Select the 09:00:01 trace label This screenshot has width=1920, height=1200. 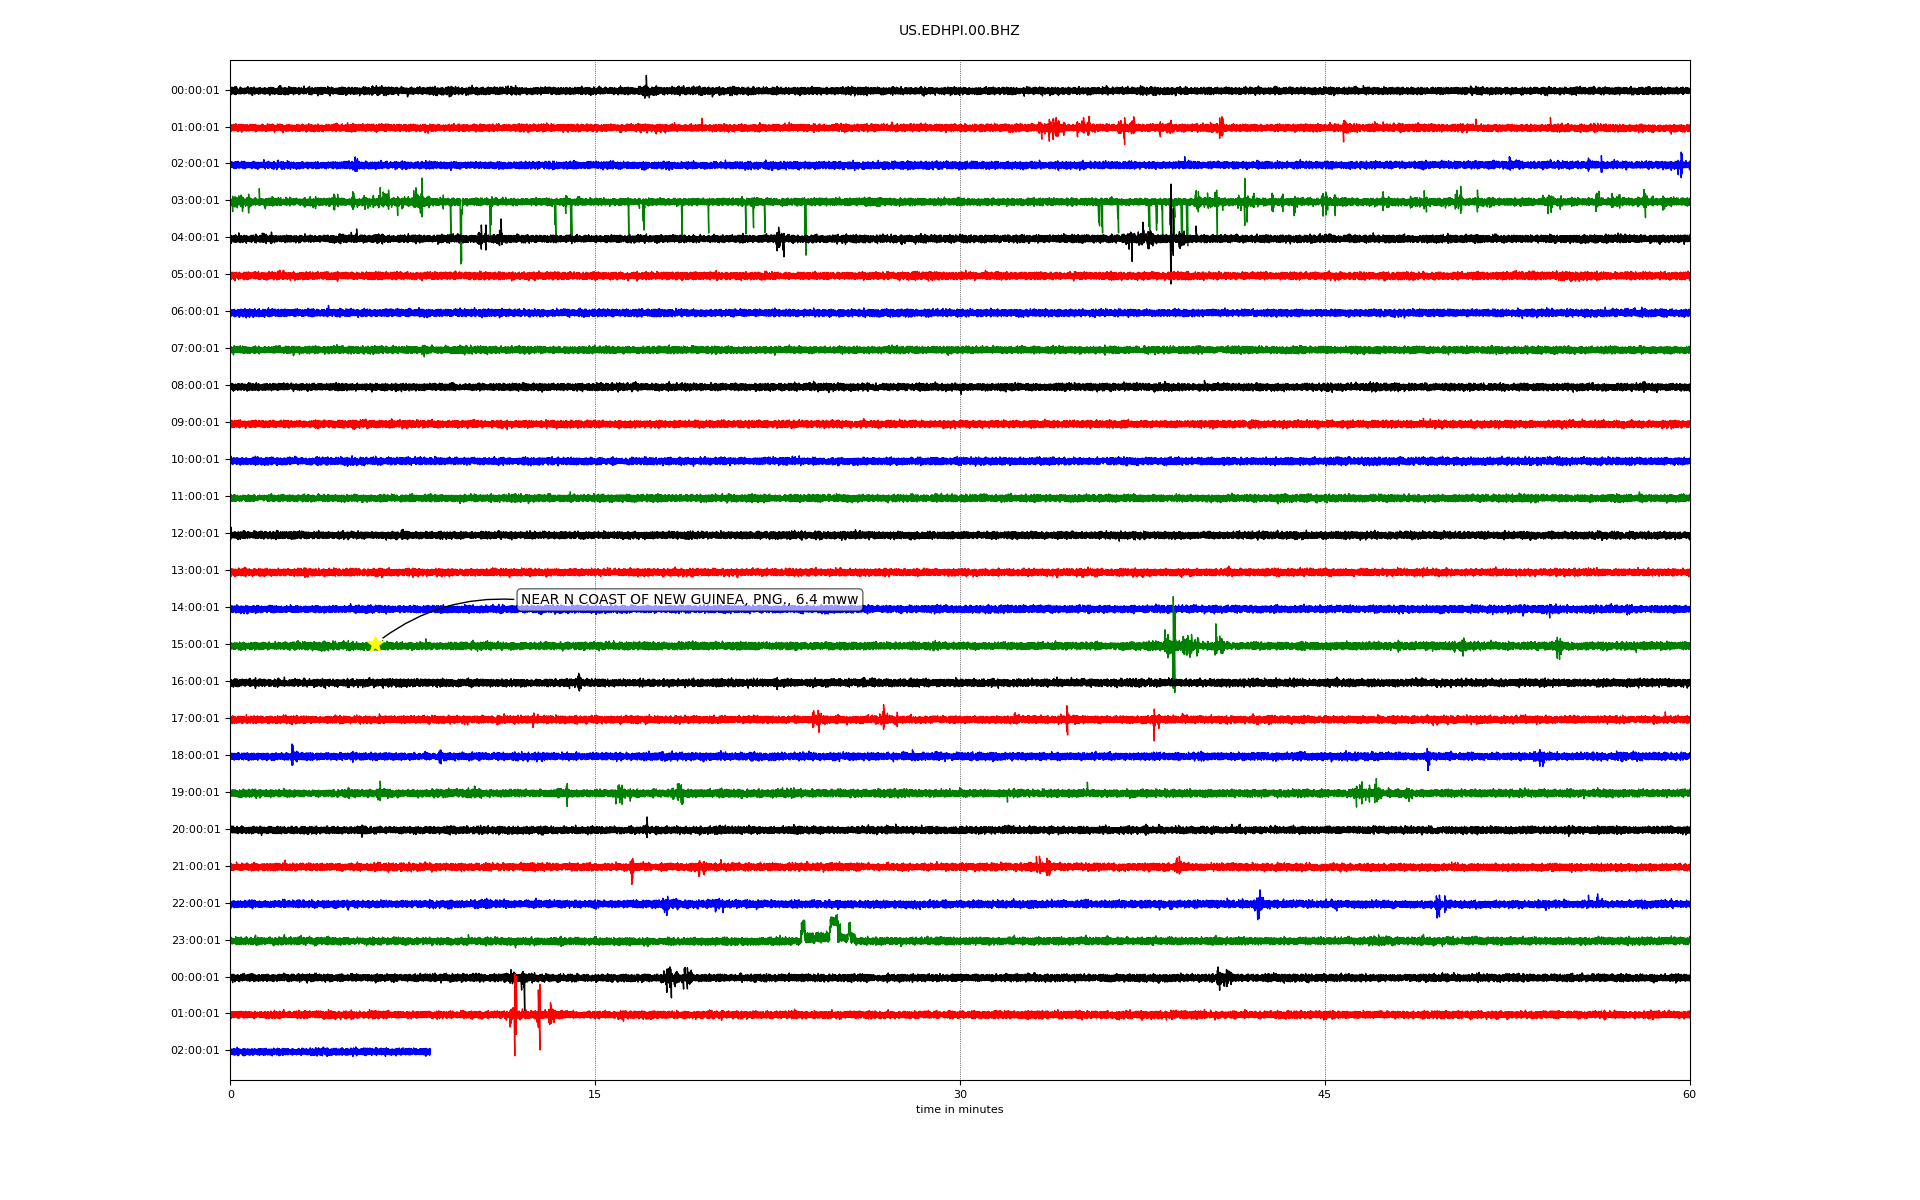pyautogui.click(x=195, y=423)
